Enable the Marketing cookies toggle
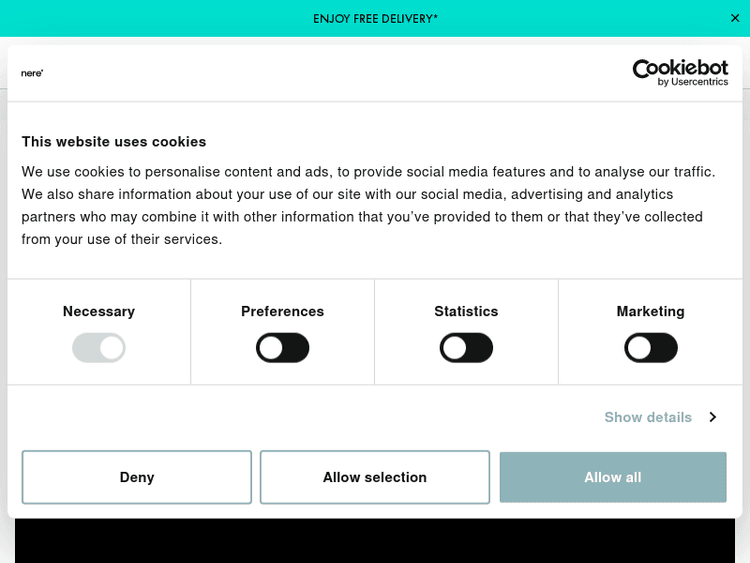The image size is (750, 563). click(651, 348)
